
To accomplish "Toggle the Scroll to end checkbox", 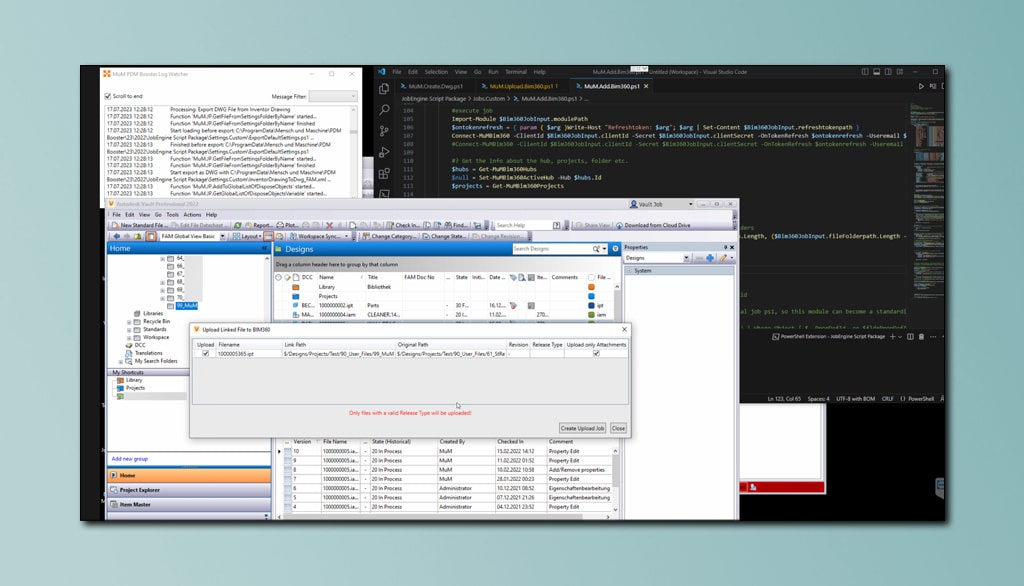I will coord(109,96).
